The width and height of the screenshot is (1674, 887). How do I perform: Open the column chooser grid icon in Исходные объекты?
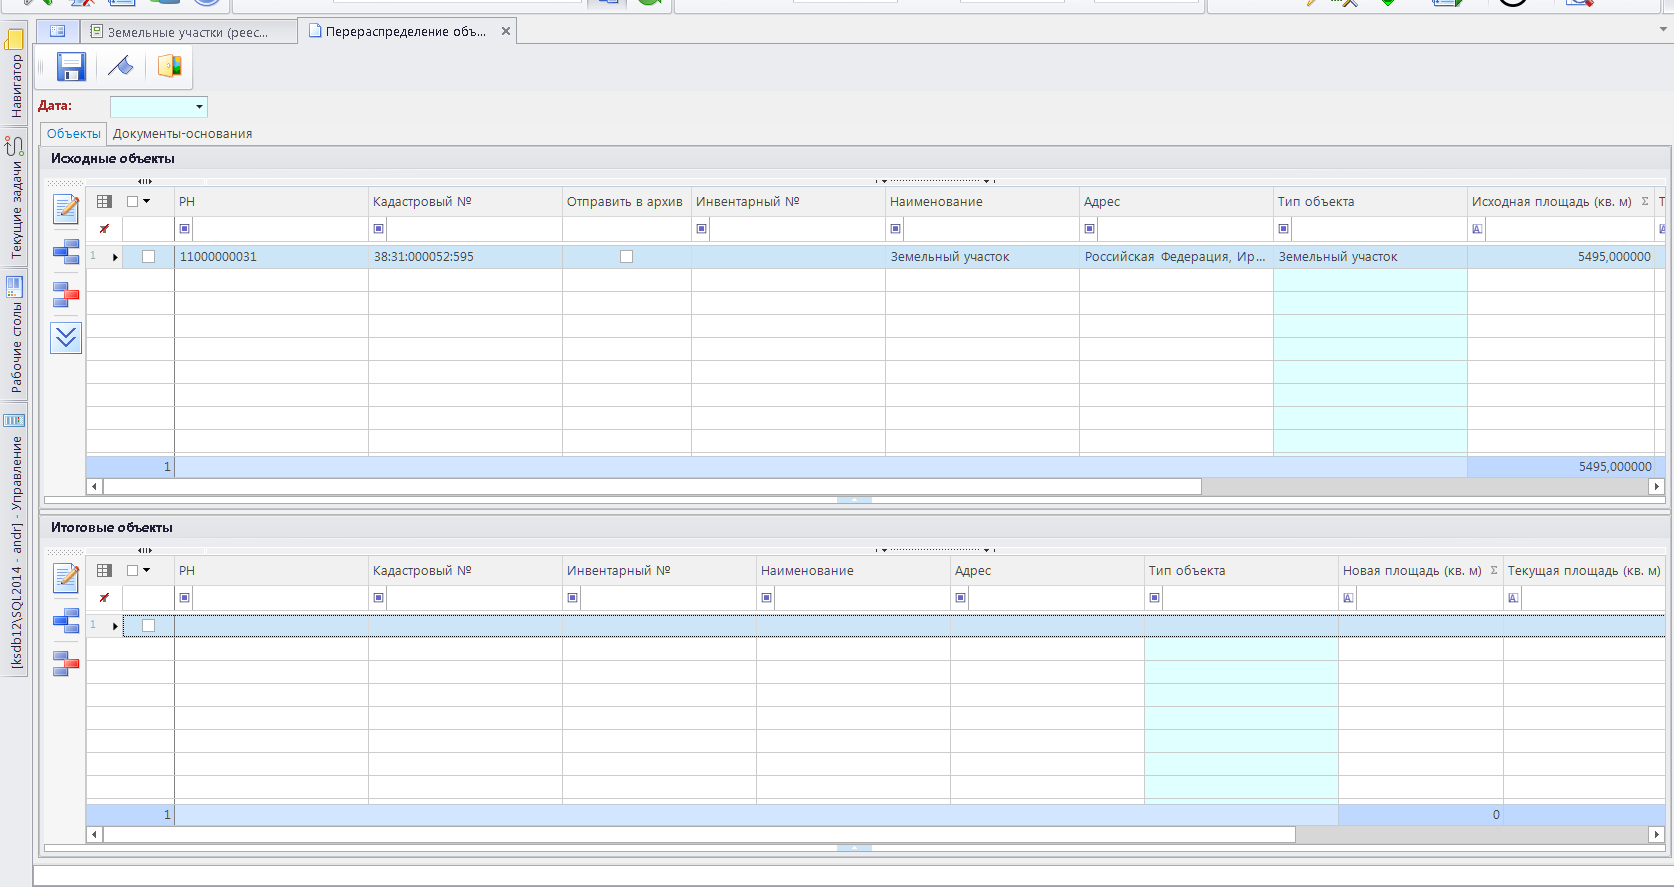point(104,201)
